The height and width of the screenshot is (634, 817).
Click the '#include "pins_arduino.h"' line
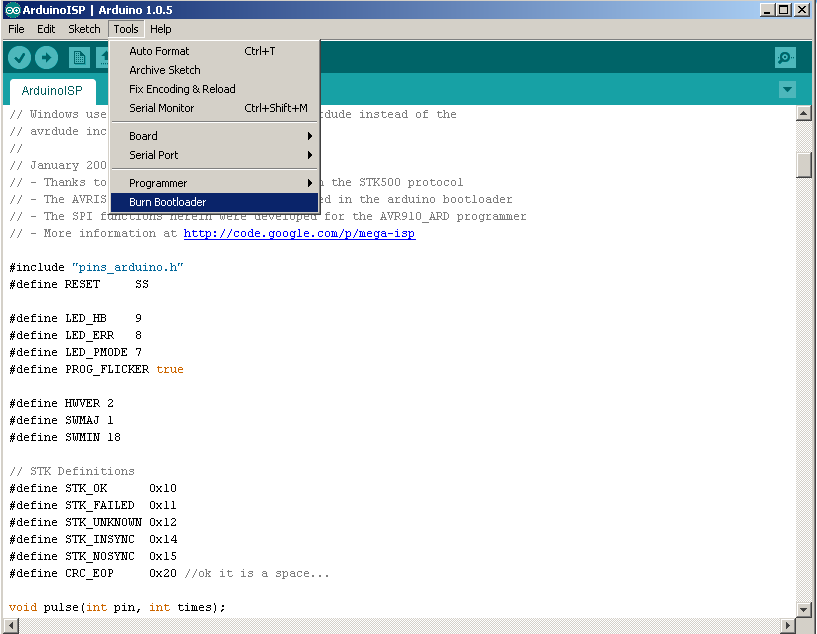tap(96, 268)
